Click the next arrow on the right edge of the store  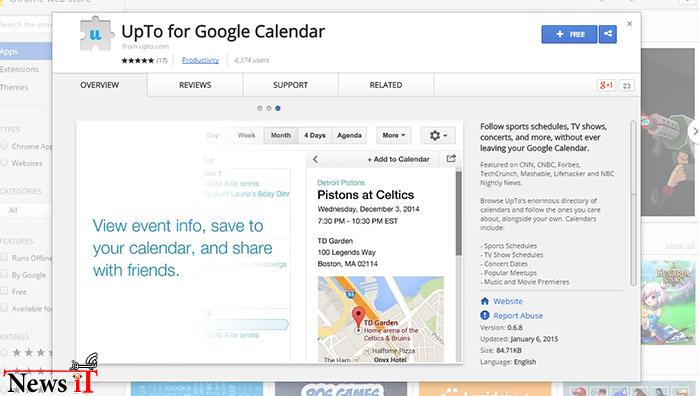(x=695, y=131)
